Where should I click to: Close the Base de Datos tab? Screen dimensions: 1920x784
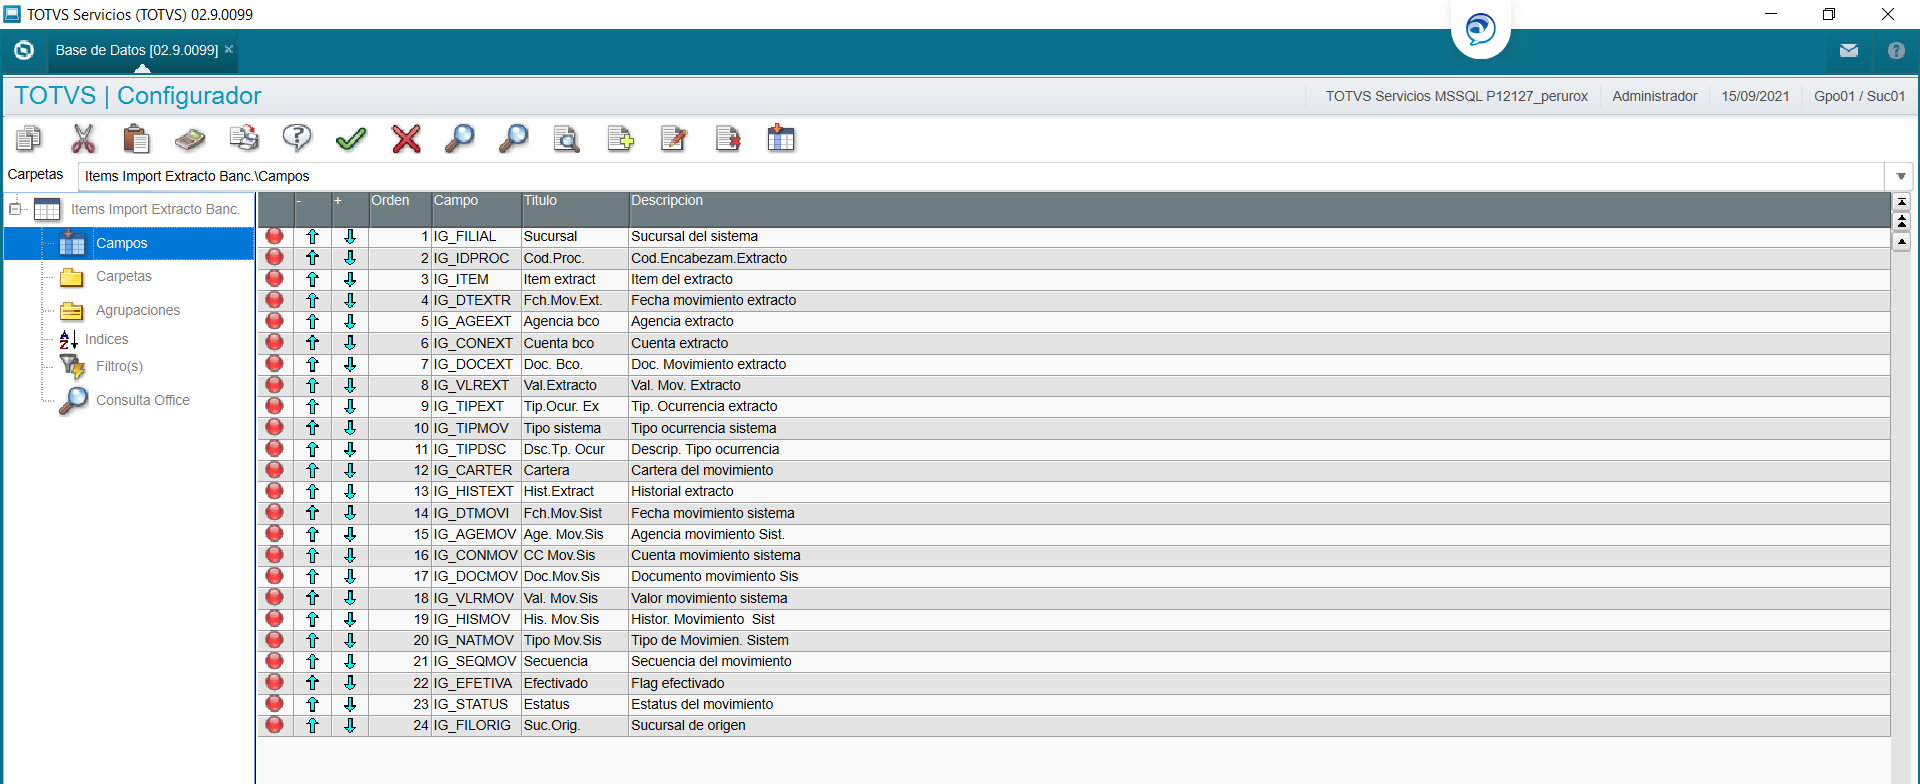[x=229, y=49]
